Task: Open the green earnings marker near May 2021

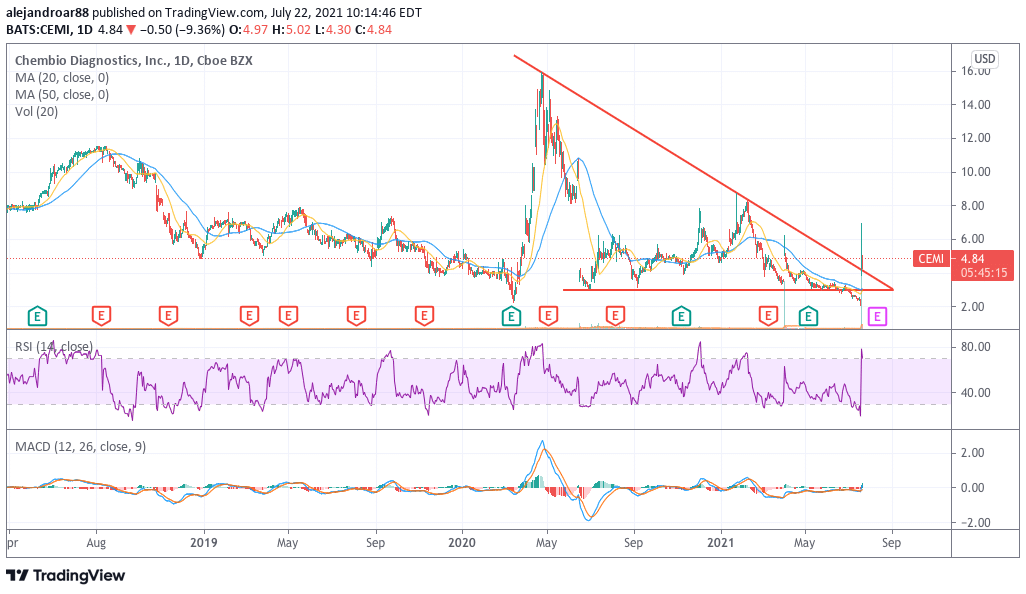Action: point(808,317)
